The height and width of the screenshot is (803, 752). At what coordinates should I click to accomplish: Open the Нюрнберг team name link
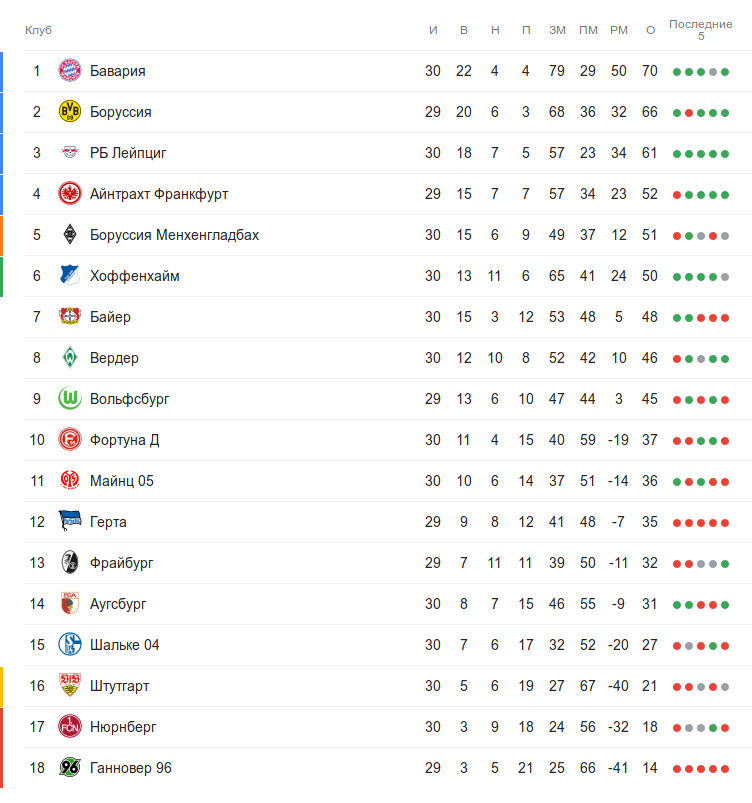tap(123, 727)
